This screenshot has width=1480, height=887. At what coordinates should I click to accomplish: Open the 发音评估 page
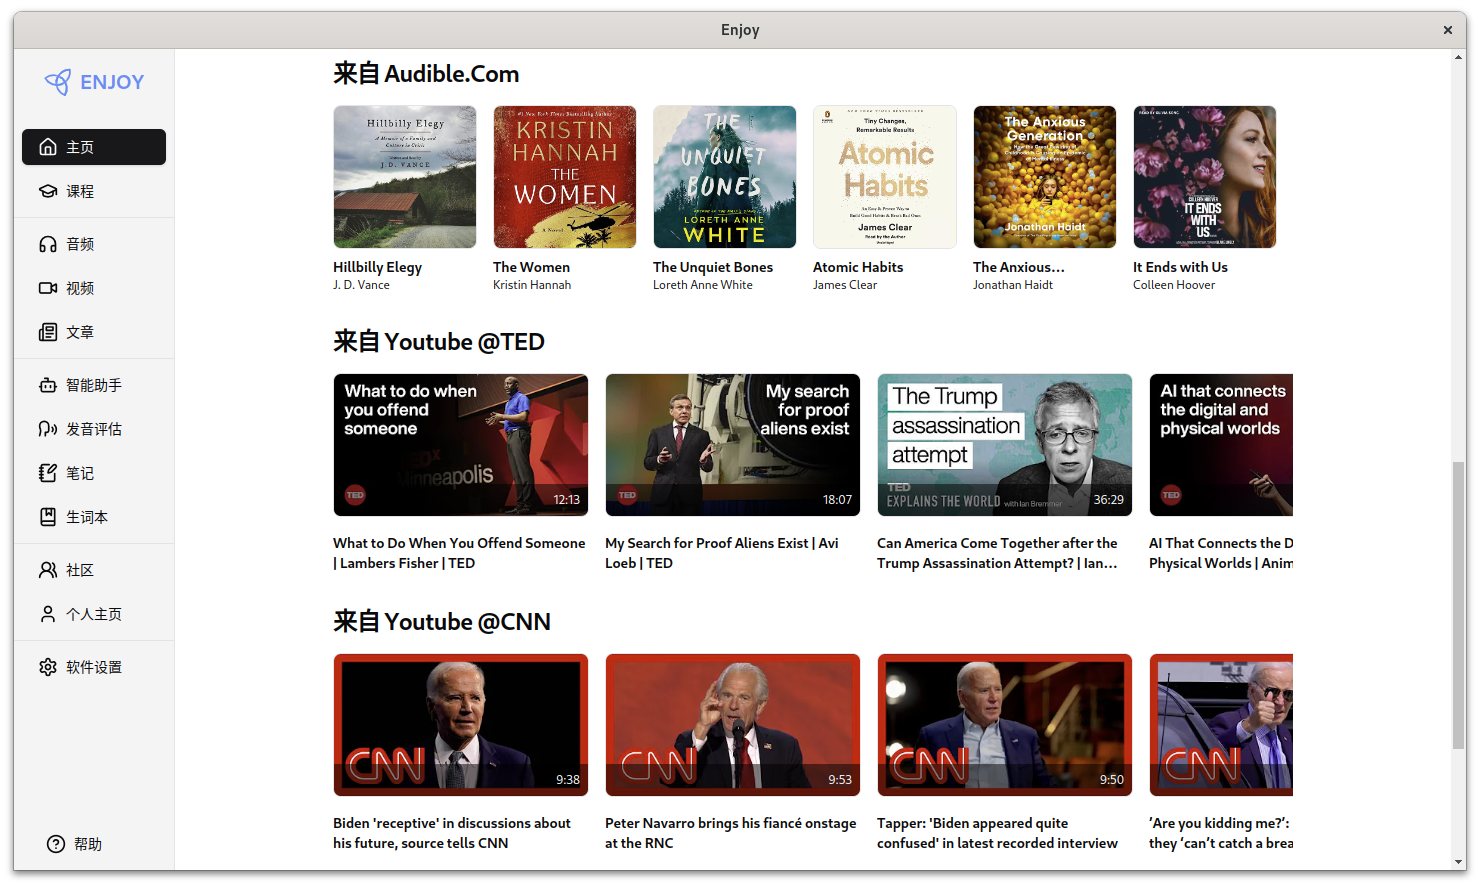94,429
